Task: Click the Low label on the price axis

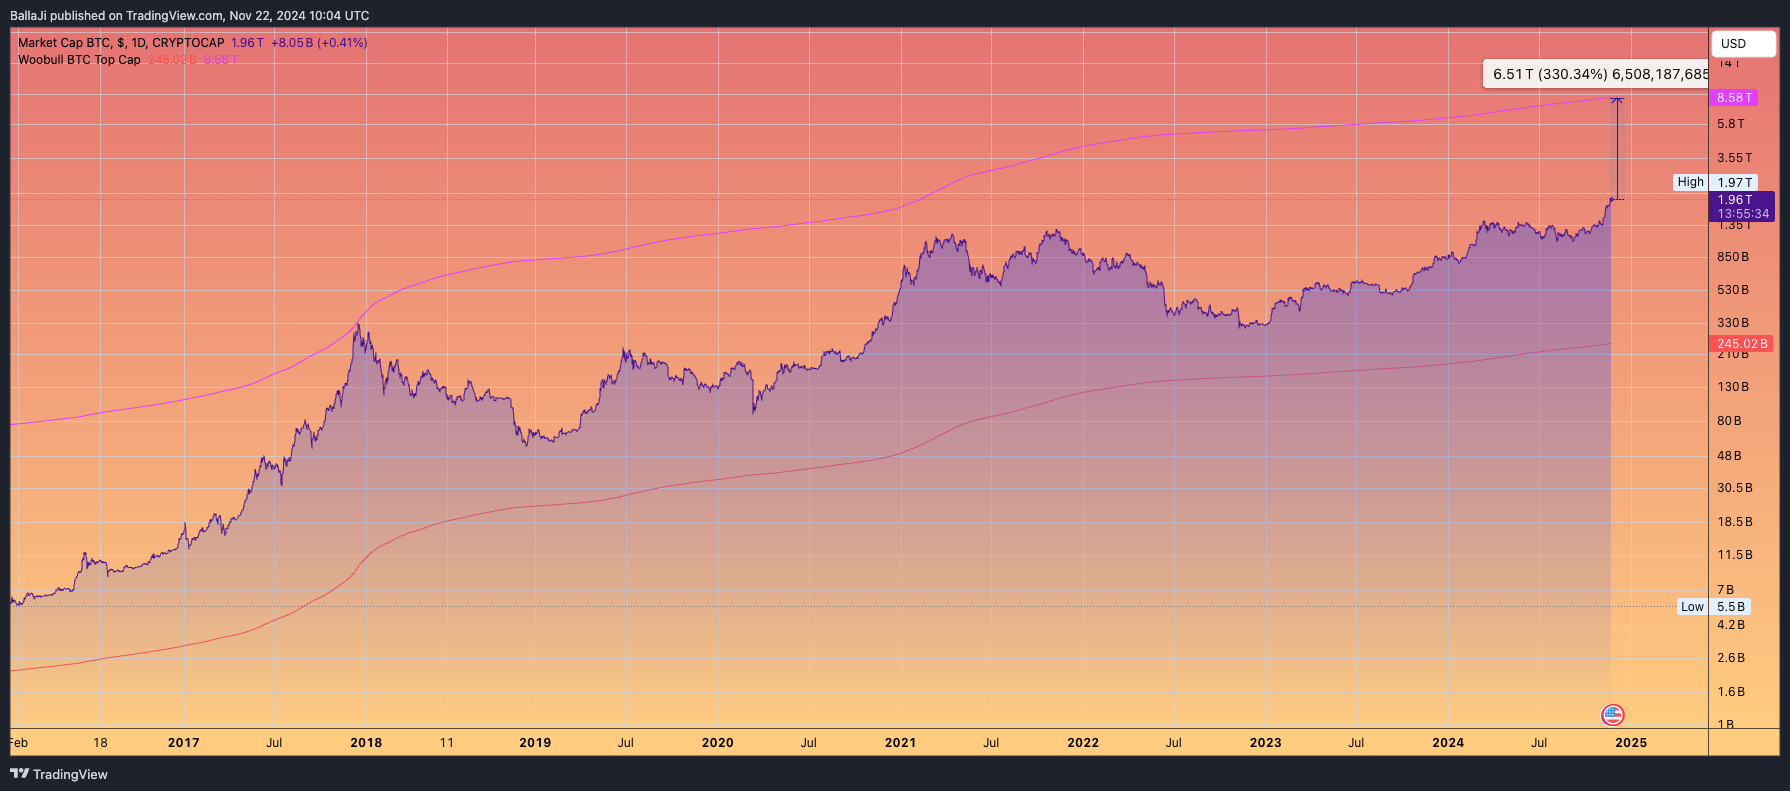Action: point(1692,607)
